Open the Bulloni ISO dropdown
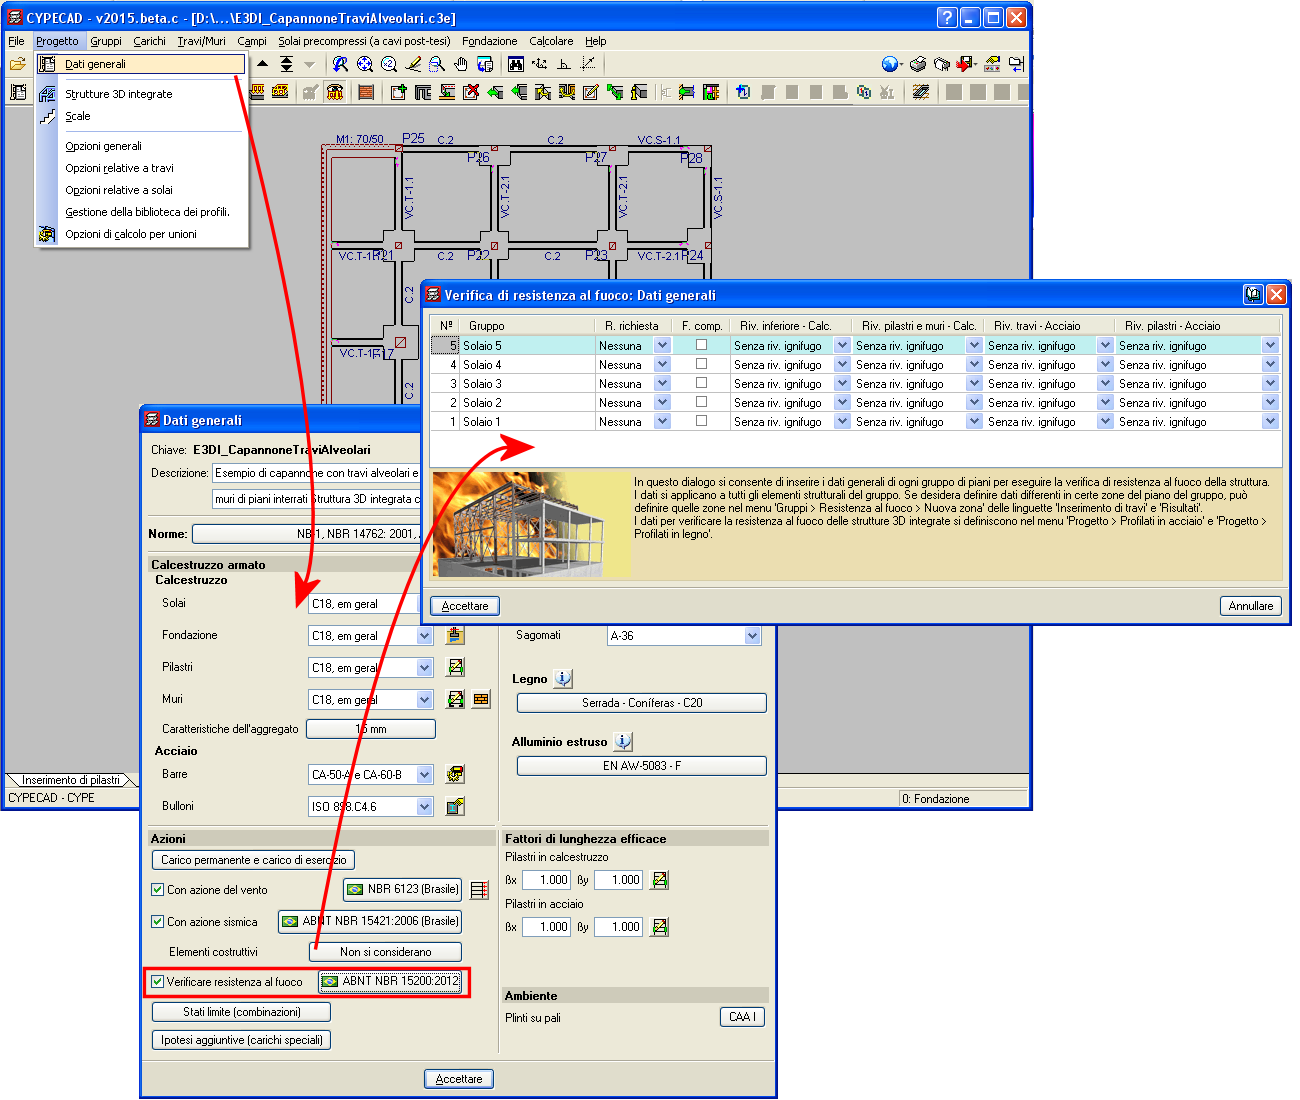The image size is (1300, 1100). [424, 807]
